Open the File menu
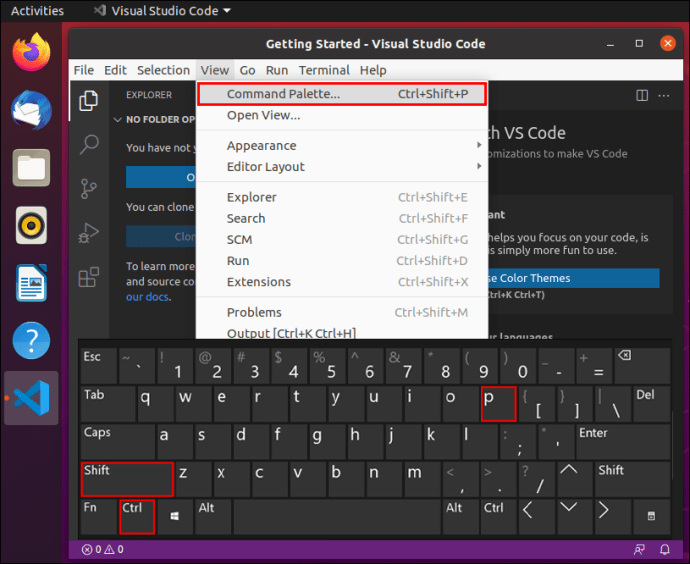The image size is (690, 564). point(84,70)
